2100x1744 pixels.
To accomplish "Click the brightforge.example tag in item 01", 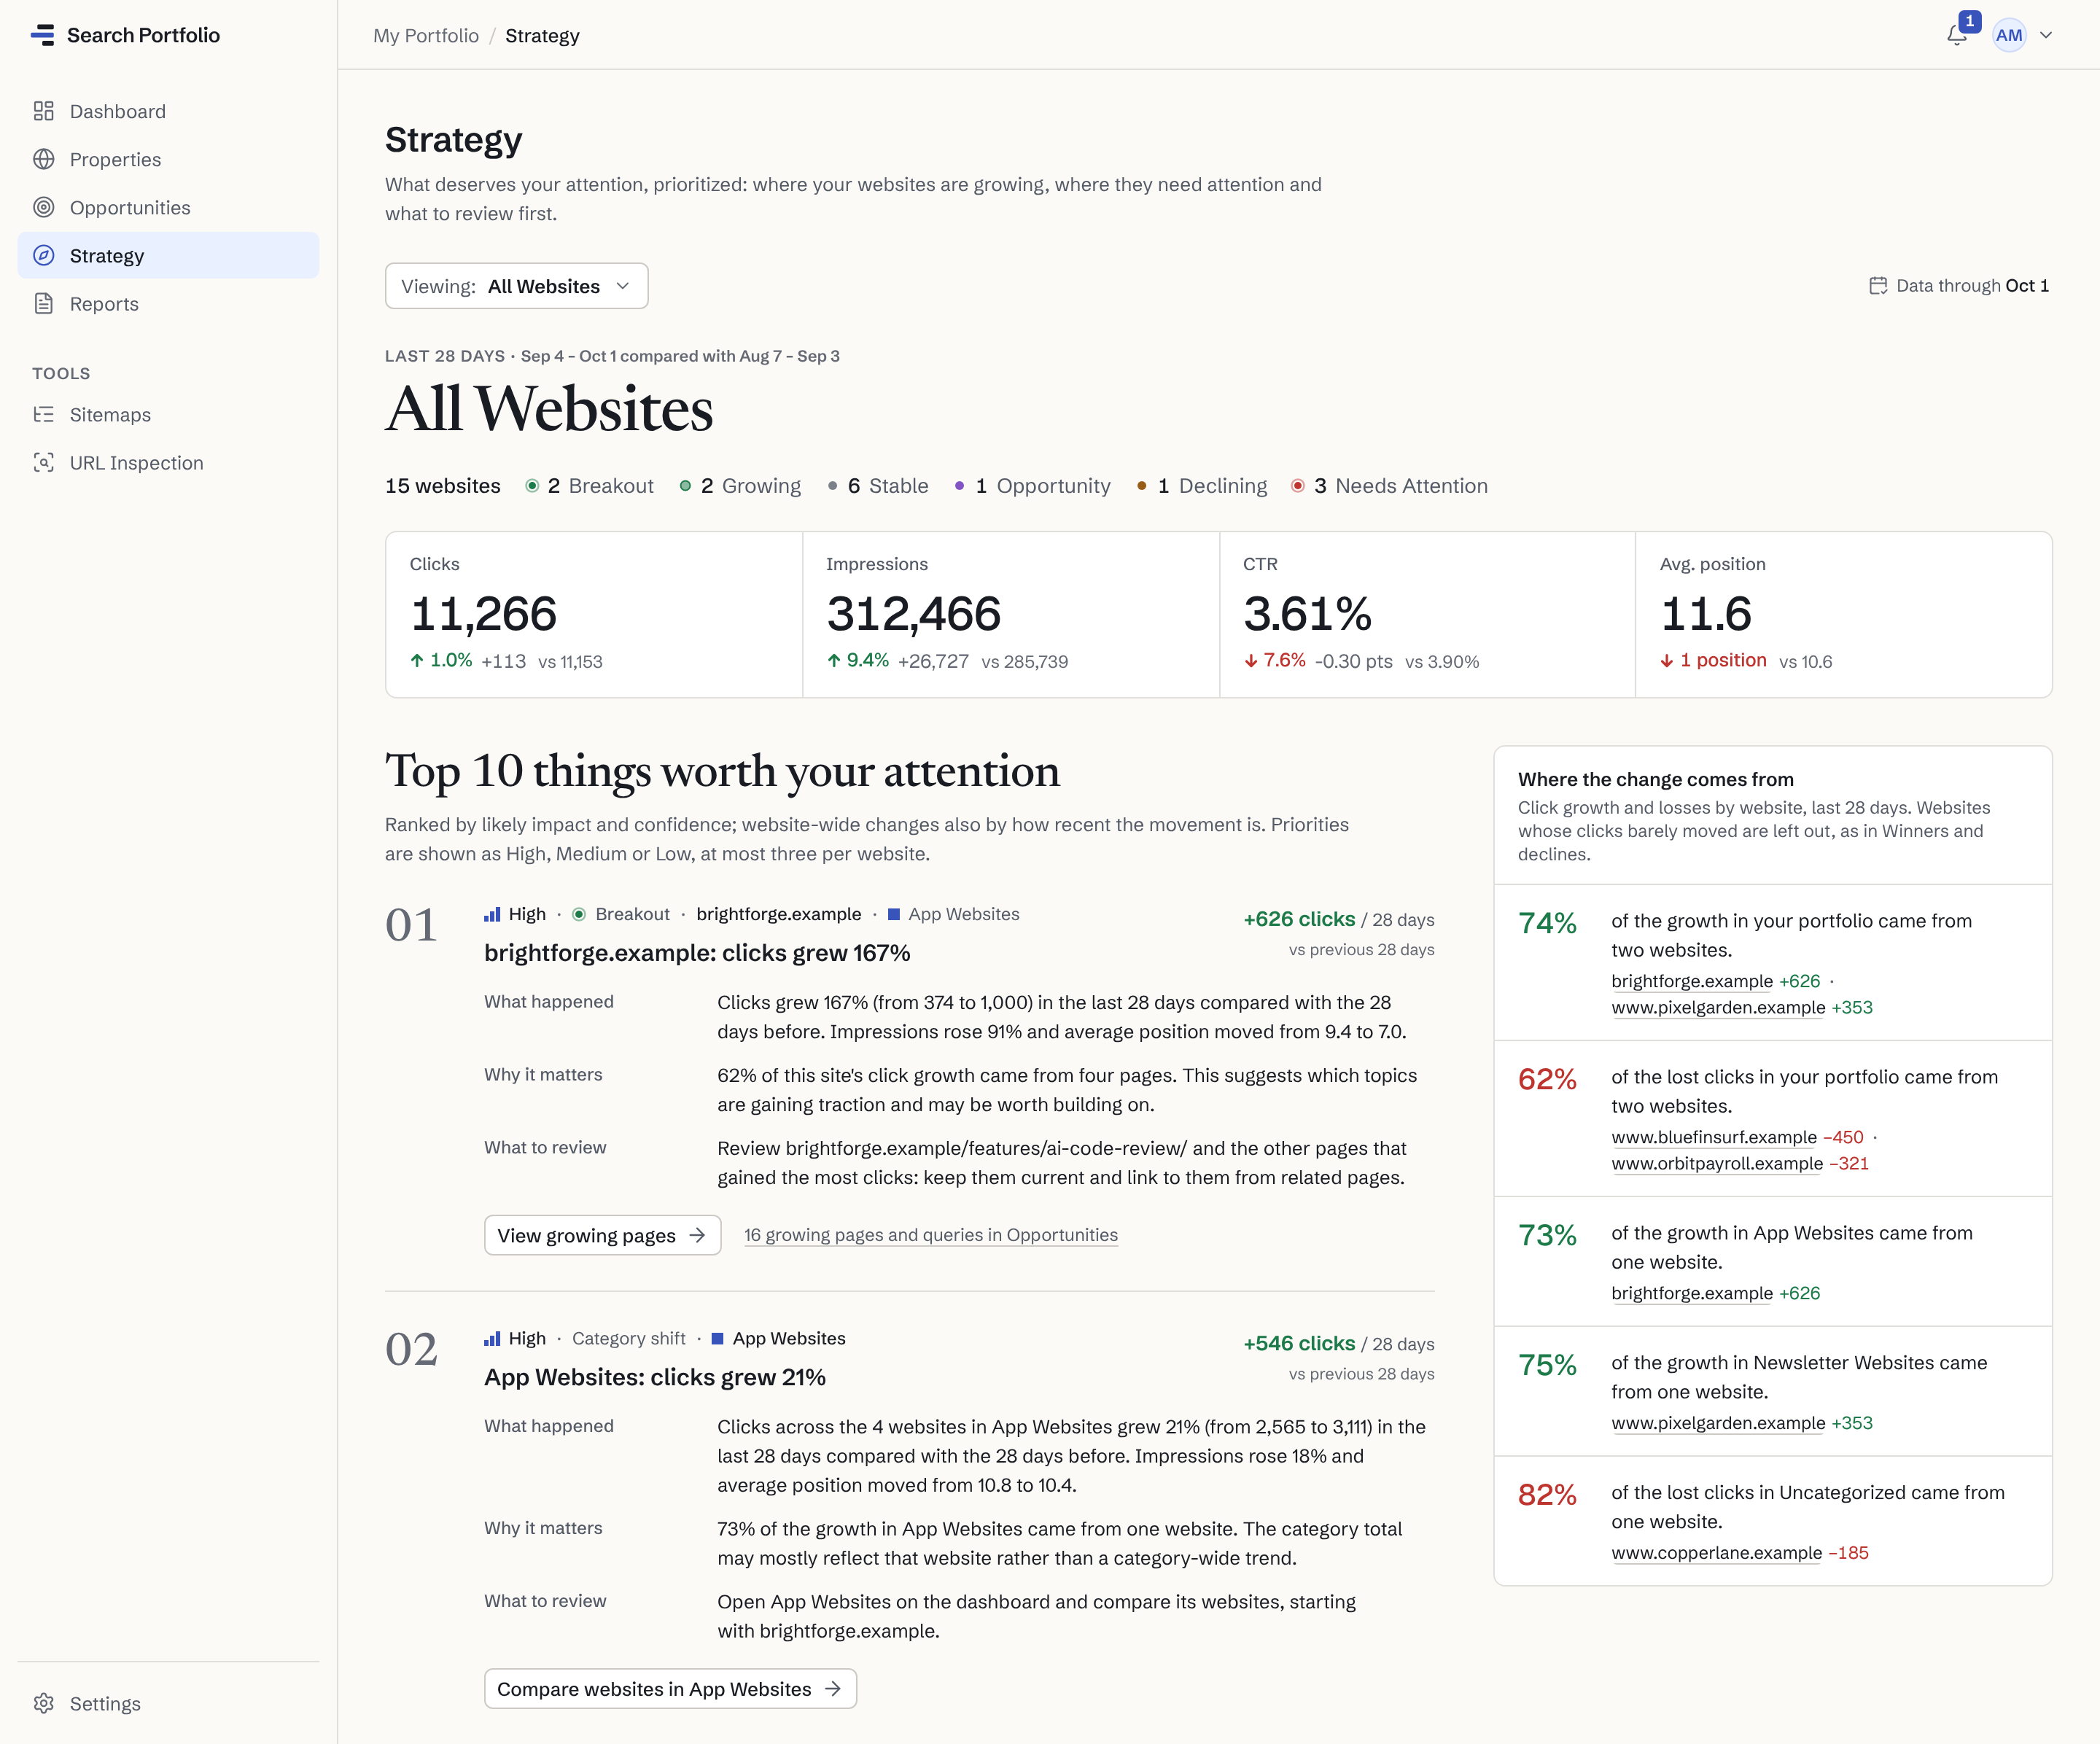I will [x=779, y=914].
